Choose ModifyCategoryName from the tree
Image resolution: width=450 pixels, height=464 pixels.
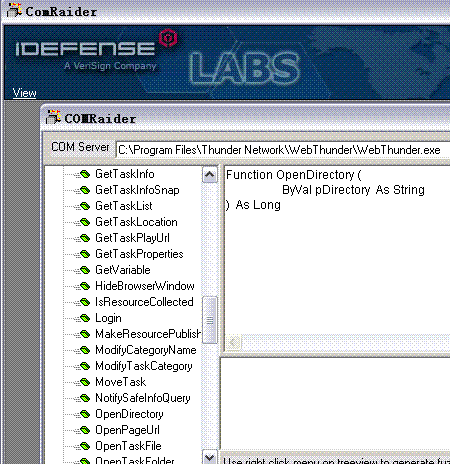tap(146, 350)
